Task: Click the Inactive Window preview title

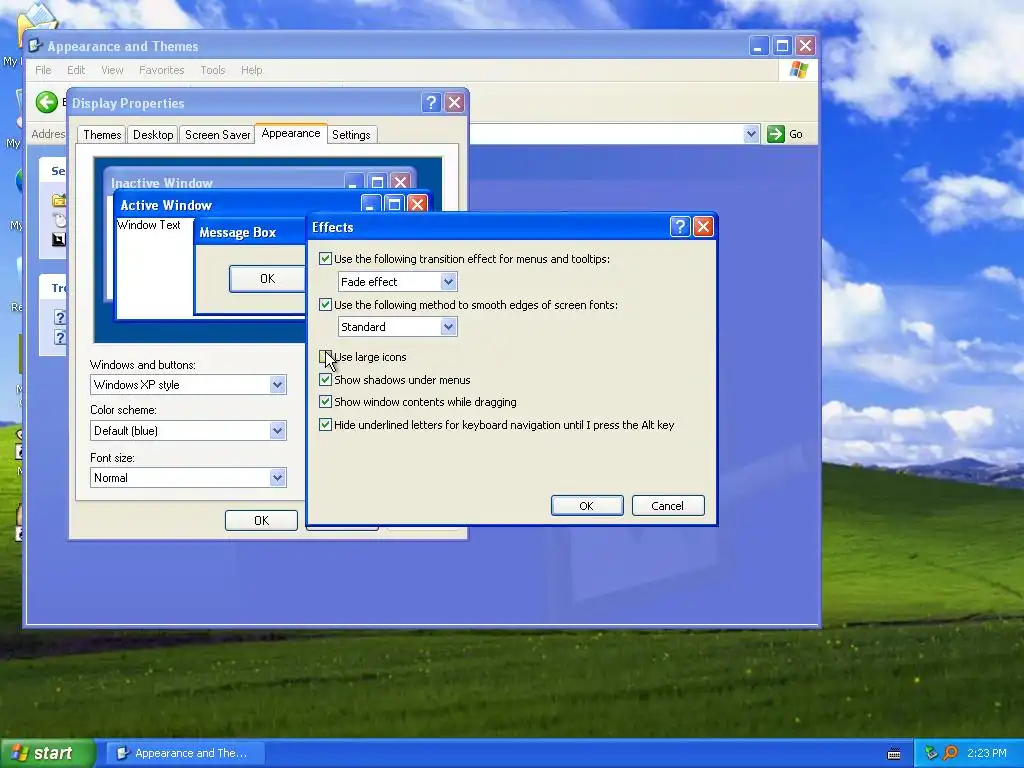Action: pyautogui.click(x=162, y=183)
